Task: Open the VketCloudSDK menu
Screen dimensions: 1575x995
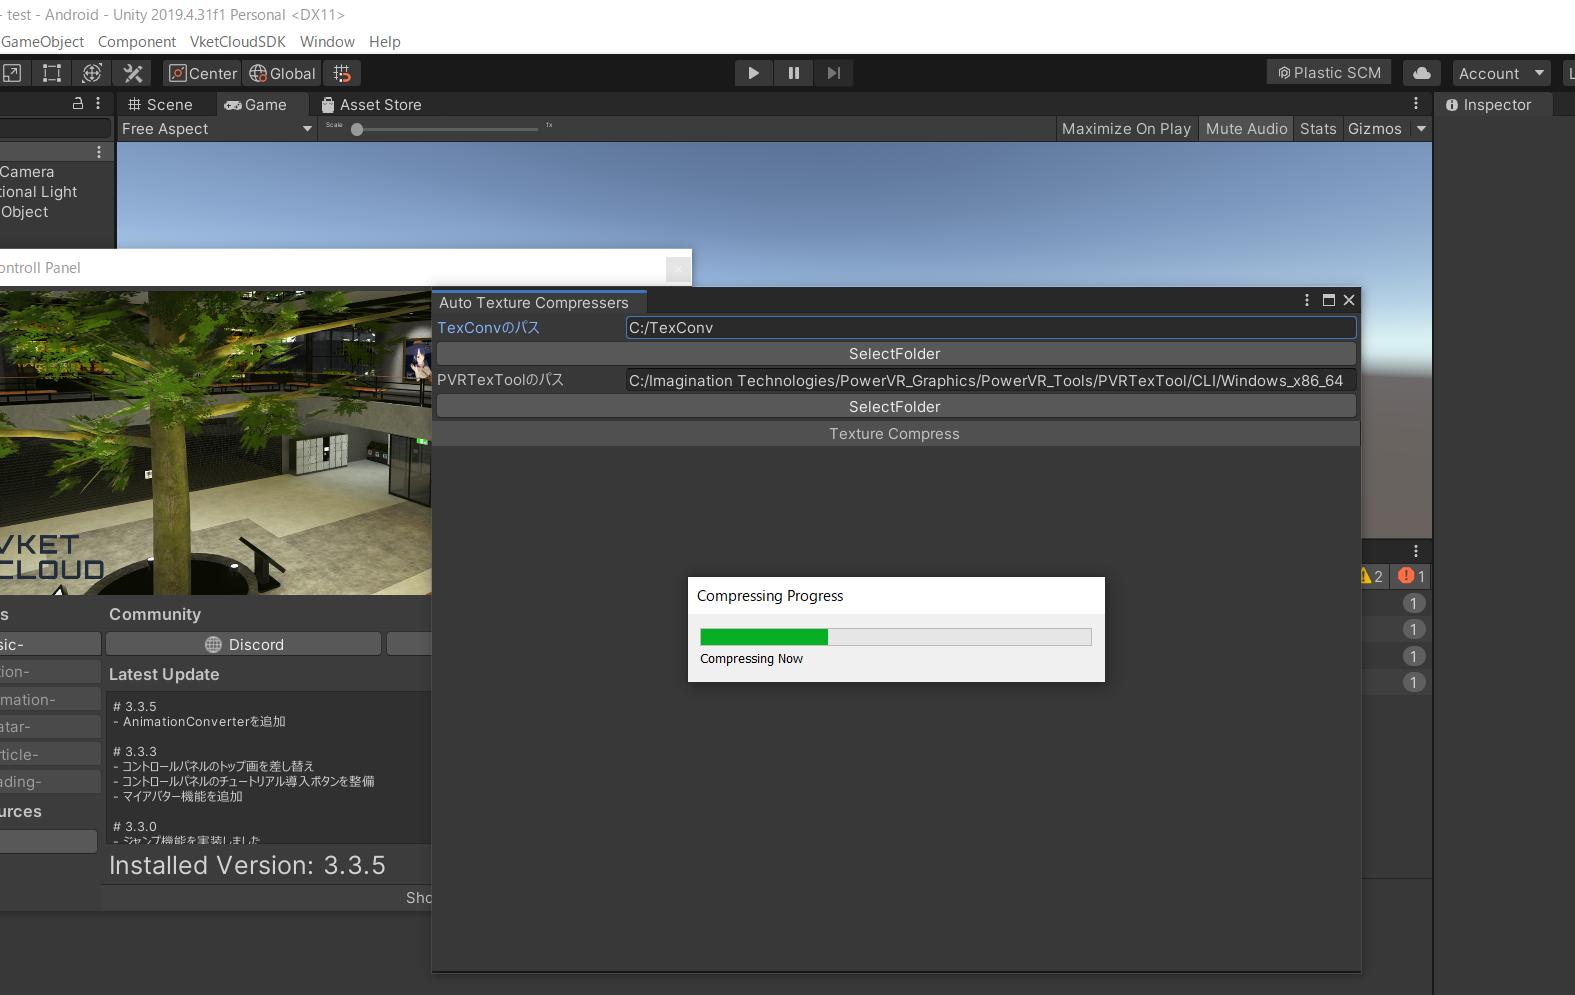Action: point(238,42)
